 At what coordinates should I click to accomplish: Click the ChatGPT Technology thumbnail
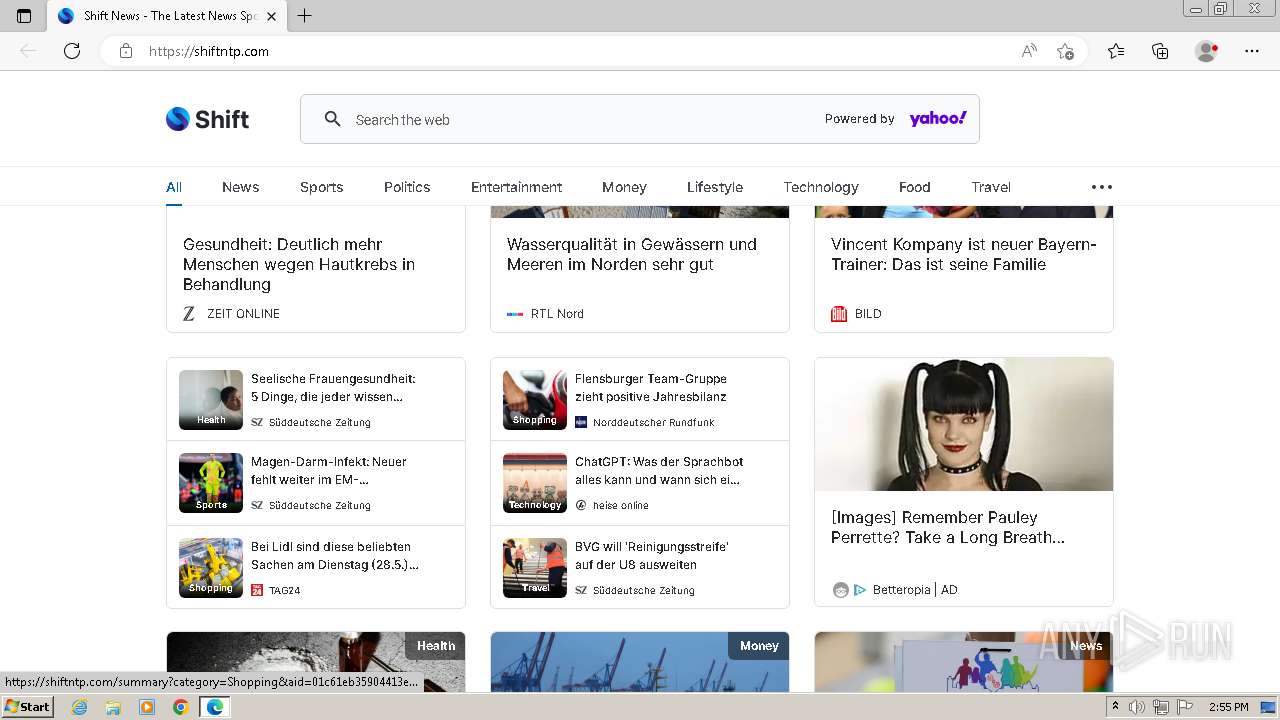pyautogui.click(x=535, y=483)
